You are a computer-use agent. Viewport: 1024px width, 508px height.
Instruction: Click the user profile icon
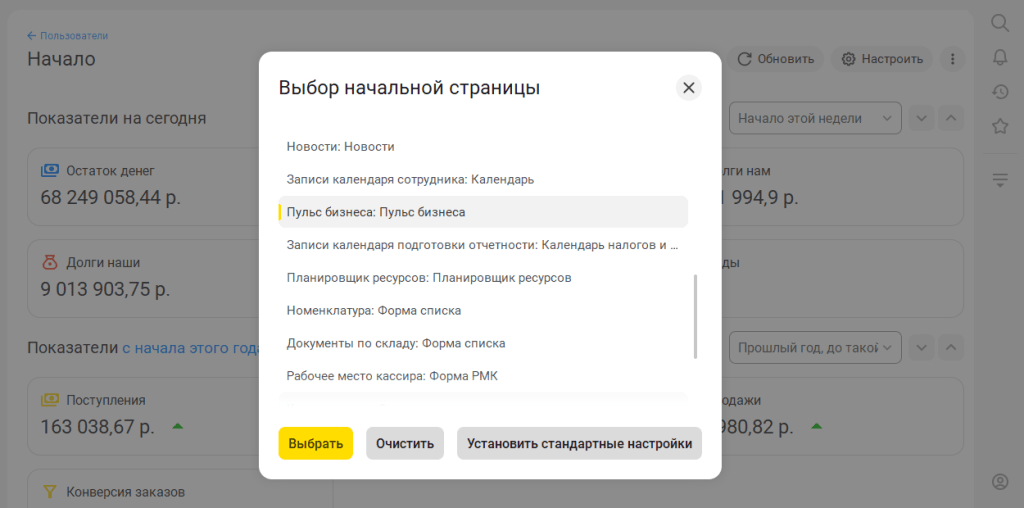coord(999,482)
